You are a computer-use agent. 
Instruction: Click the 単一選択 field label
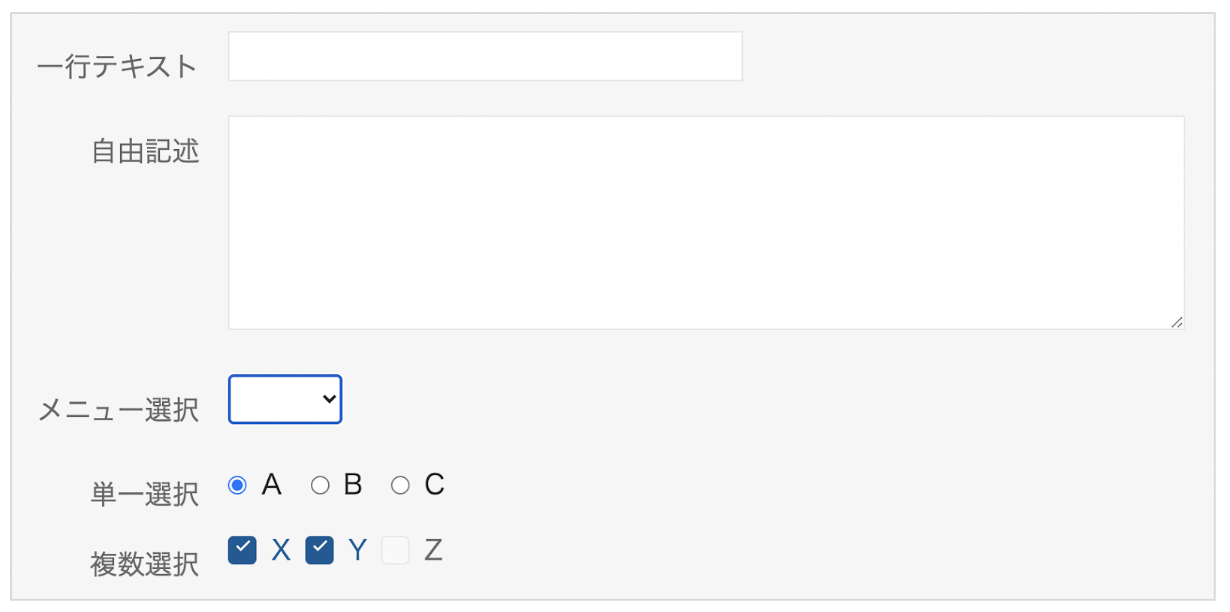(145, 495)
